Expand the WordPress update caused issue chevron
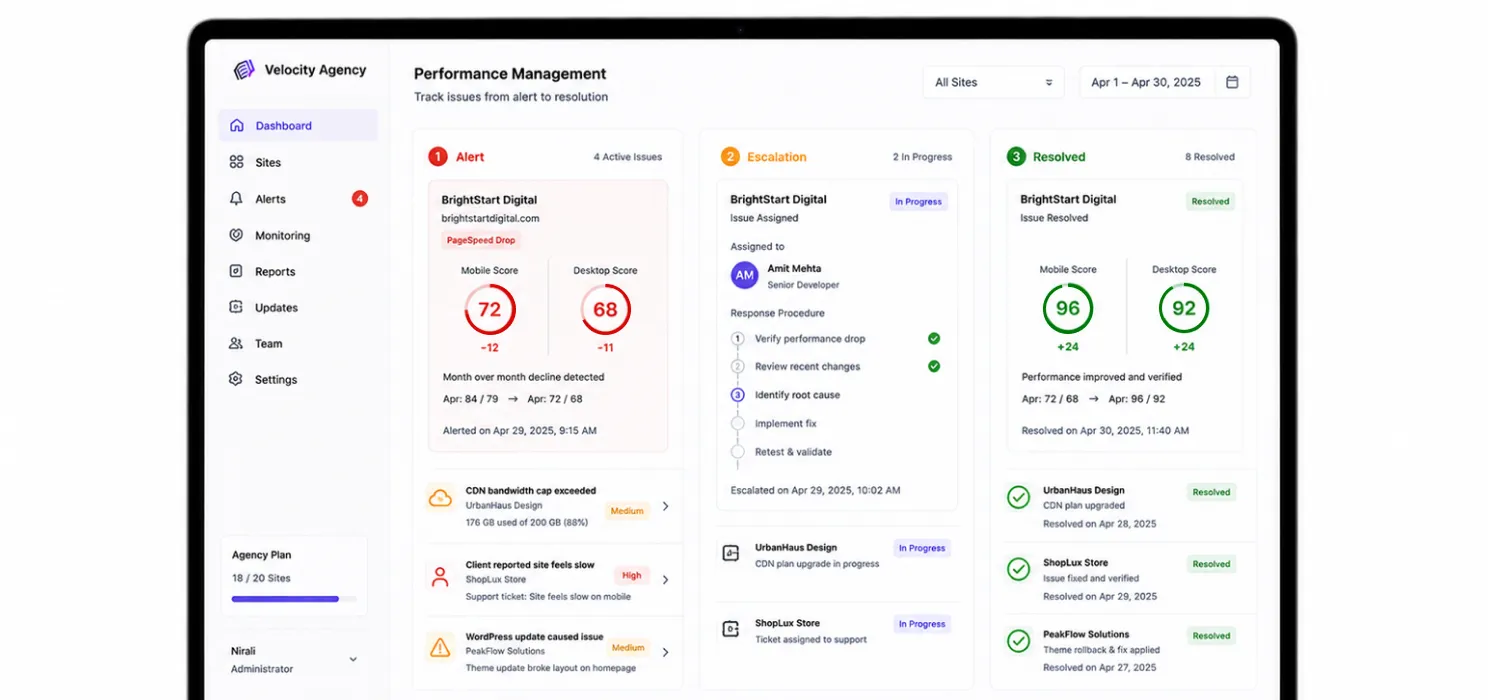 click(x=666, y=652)
